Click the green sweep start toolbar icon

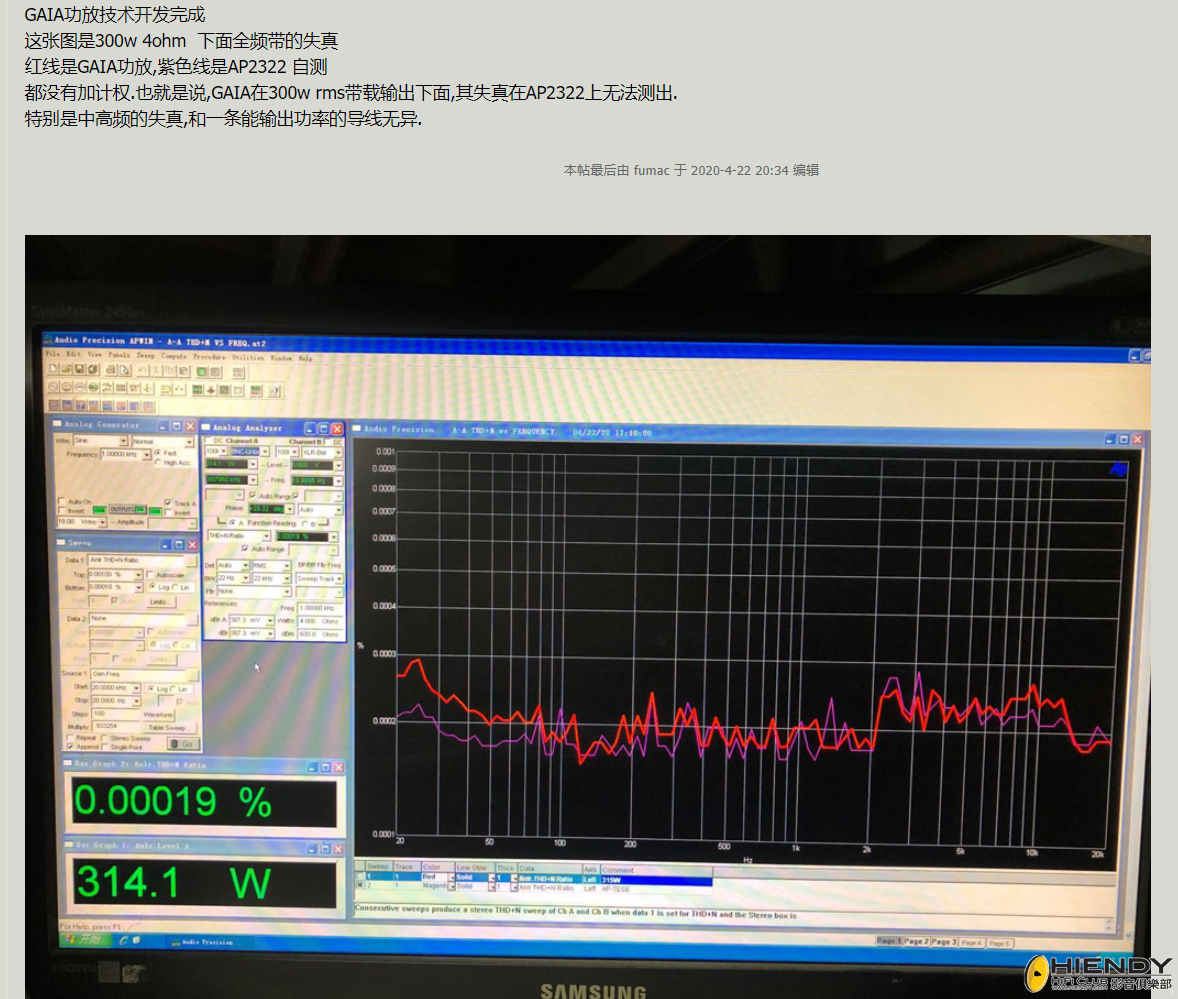(201, 372)
